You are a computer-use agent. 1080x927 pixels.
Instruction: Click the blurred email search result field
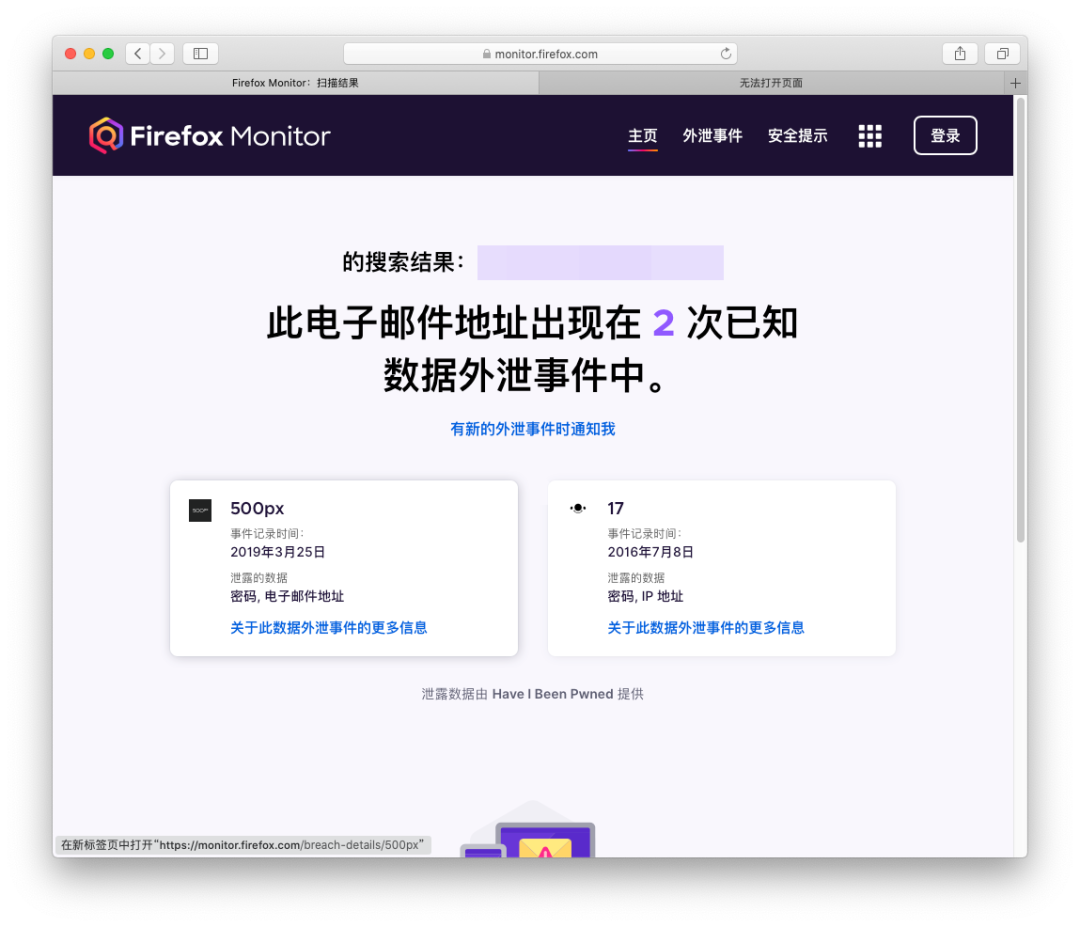[600, 262]
